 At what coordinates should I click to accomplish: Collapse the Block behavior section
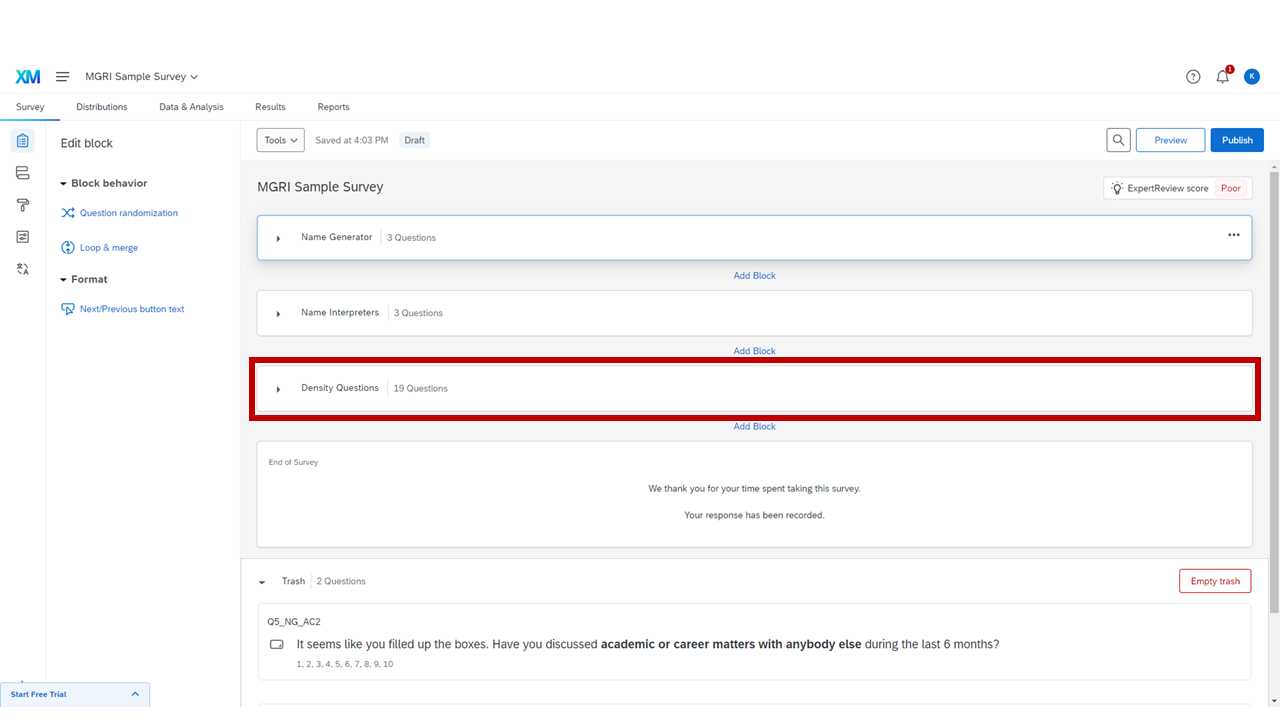64,184
